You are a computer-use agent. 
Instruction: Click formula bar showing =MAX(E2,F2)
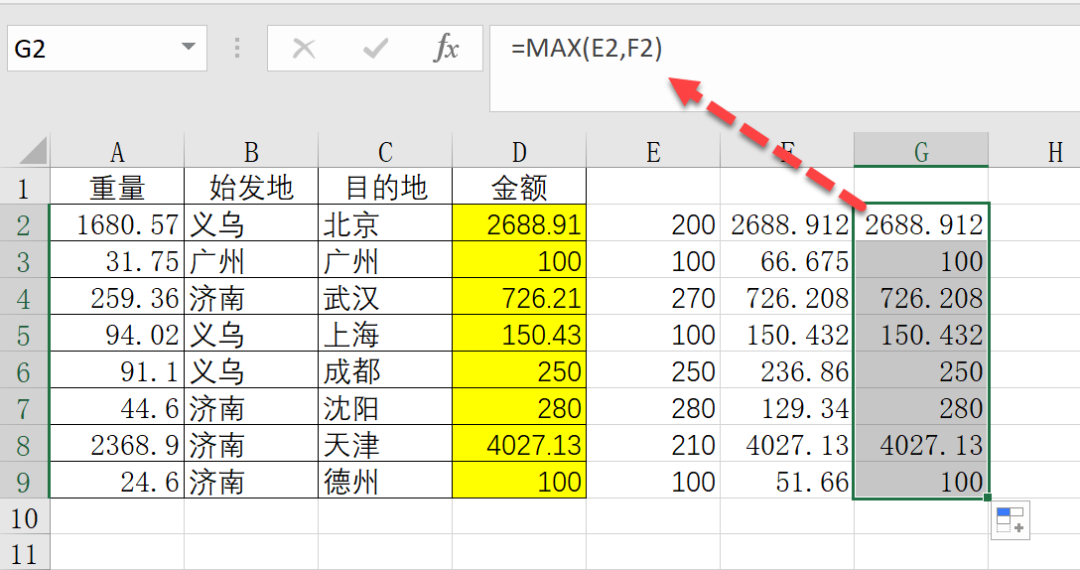click(x=785, y=68)
